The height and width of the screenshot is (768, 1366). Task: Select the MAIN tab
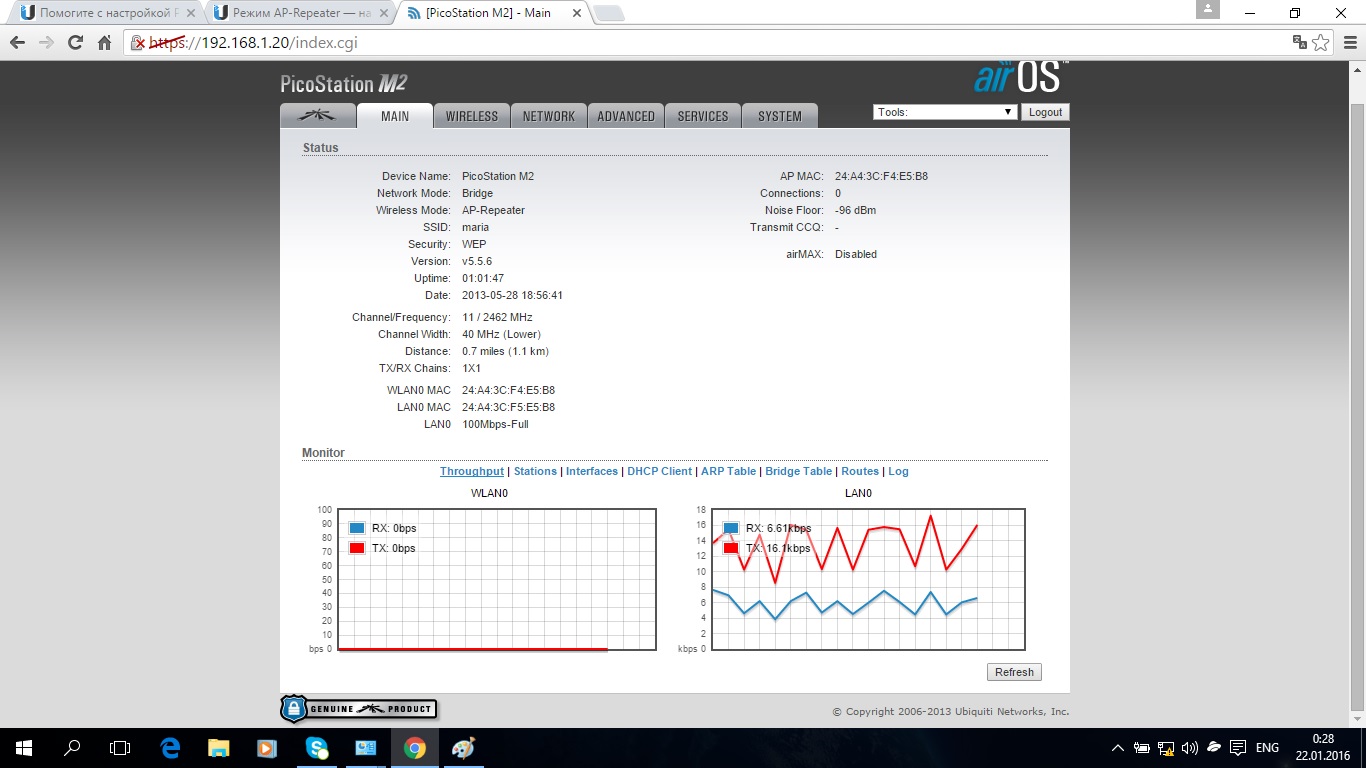coord(395,116)
